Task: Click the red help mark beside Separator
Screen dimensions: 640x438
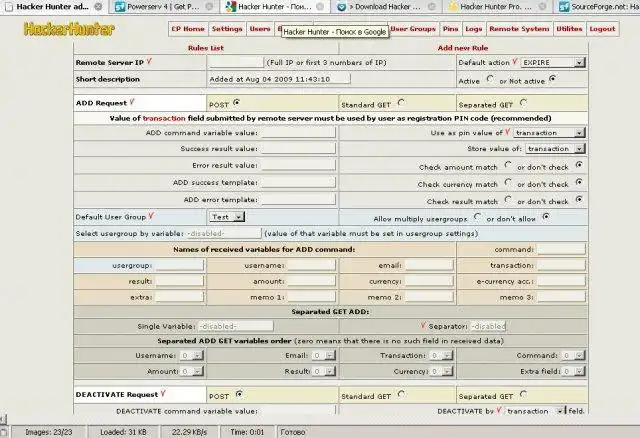Action: (x=425, y=325)
